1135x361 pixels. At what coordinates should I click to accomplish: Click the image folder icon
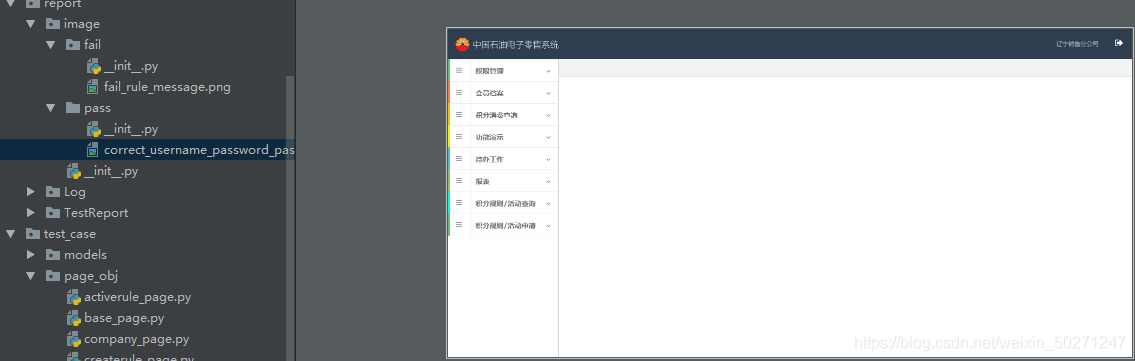pyautogui.click(x=52, y=24)
